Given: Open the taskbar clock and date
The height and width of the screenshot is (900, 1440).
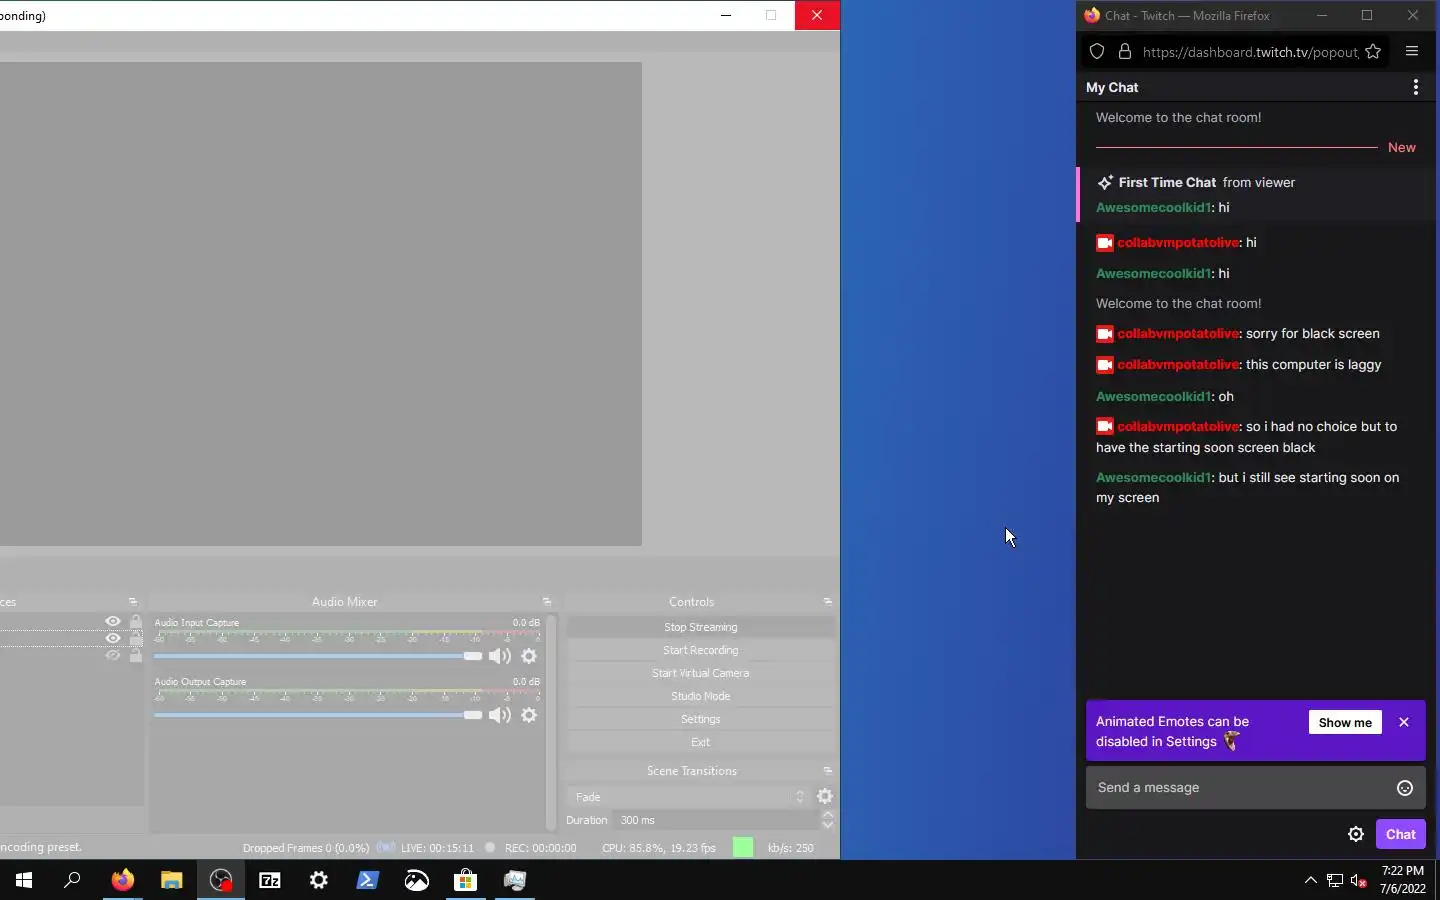Looking at the screenshot, I should coord(1403,880).
